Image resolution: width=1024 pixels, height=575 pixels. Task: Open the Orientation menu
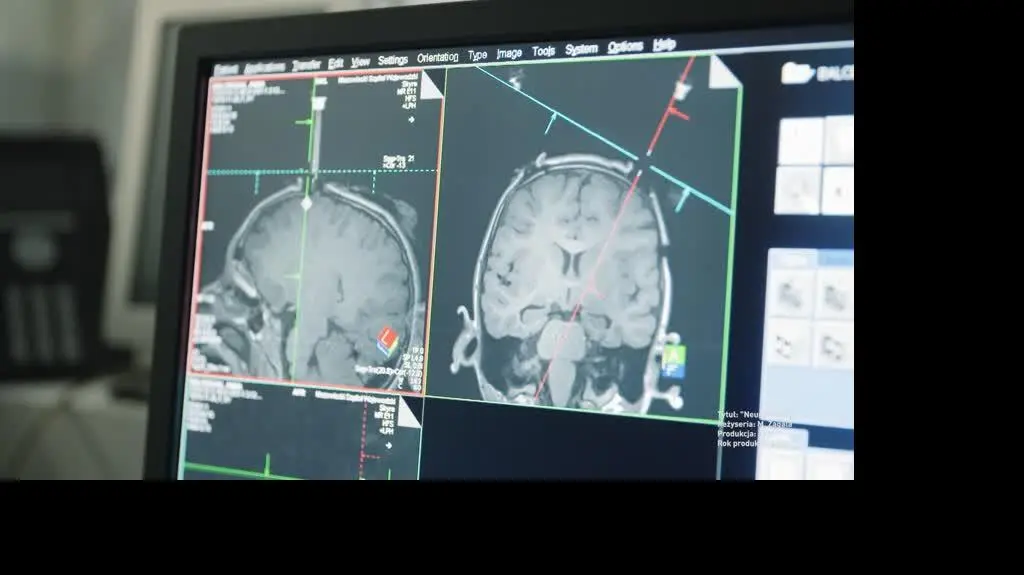[438, 58]
